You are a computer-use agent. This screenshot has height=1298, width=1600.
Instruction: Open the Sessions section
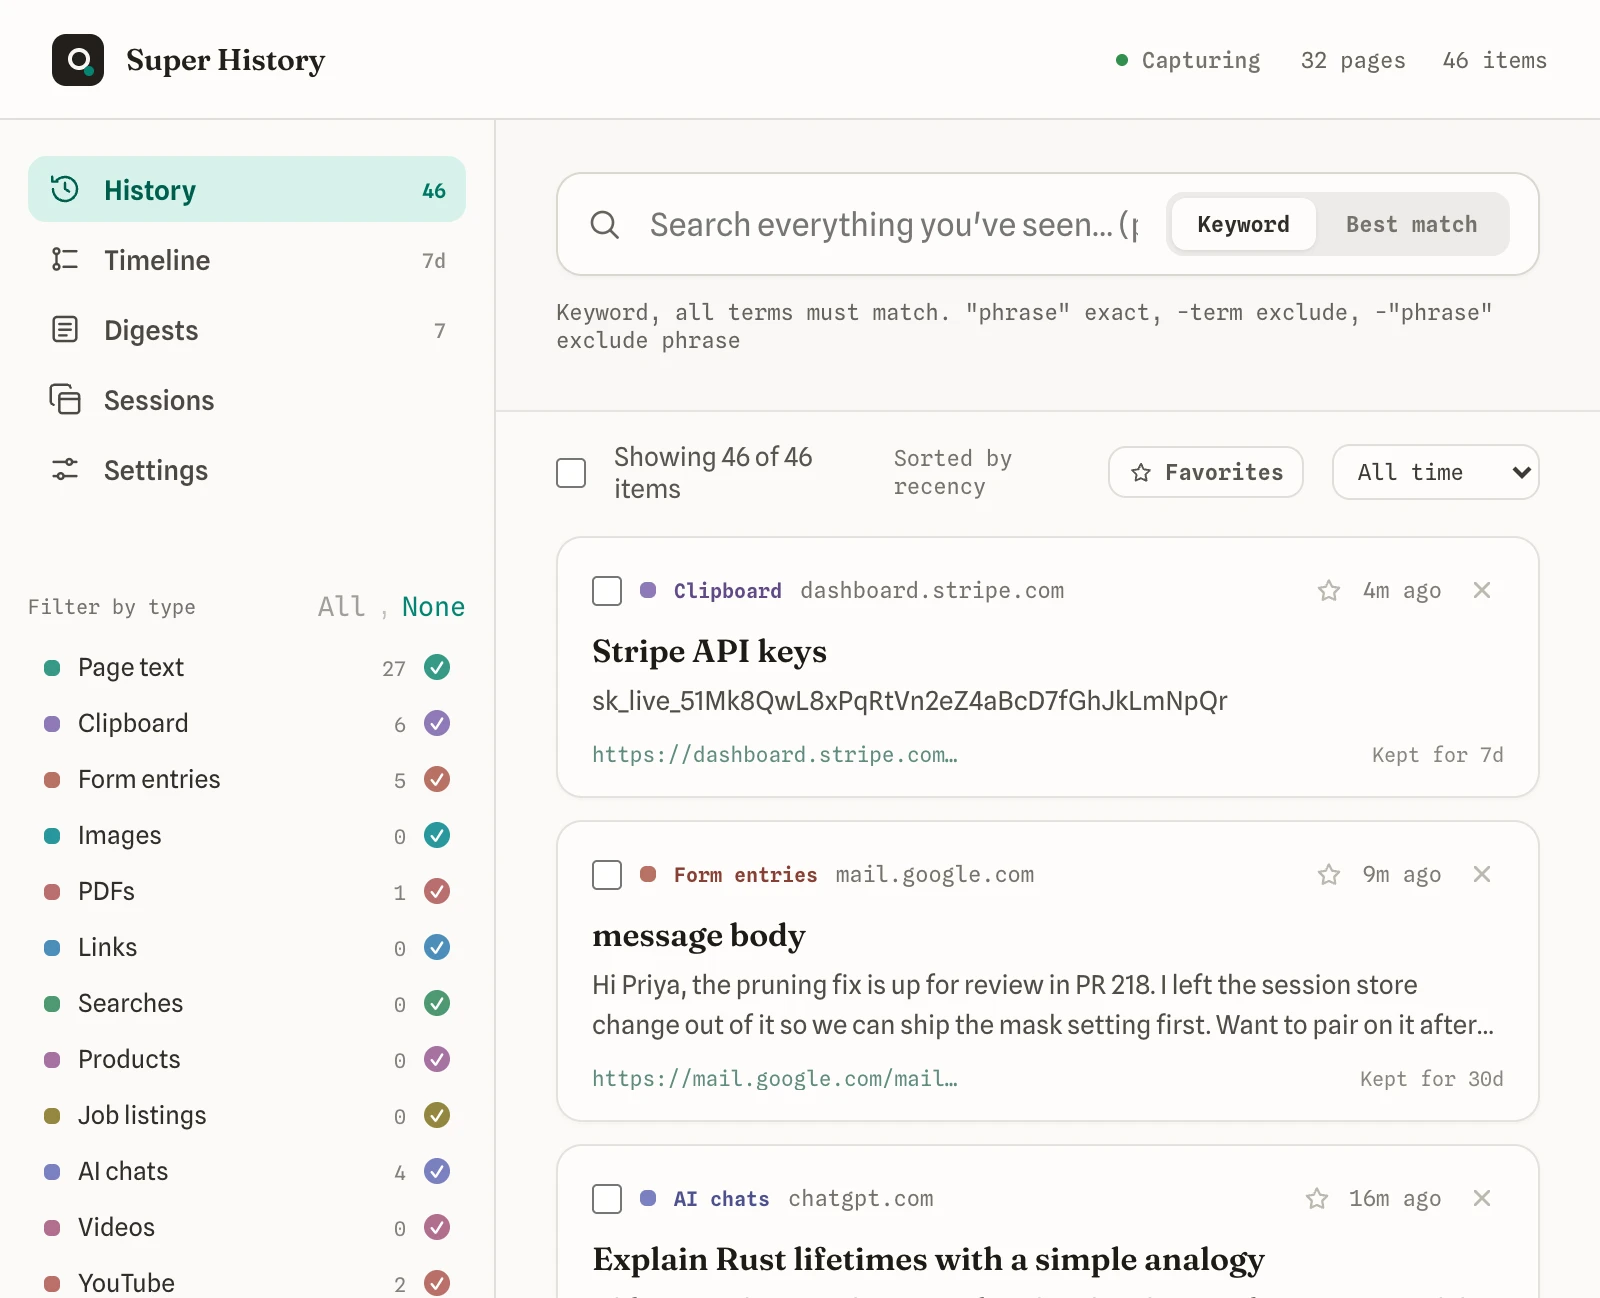click(247, 399)
